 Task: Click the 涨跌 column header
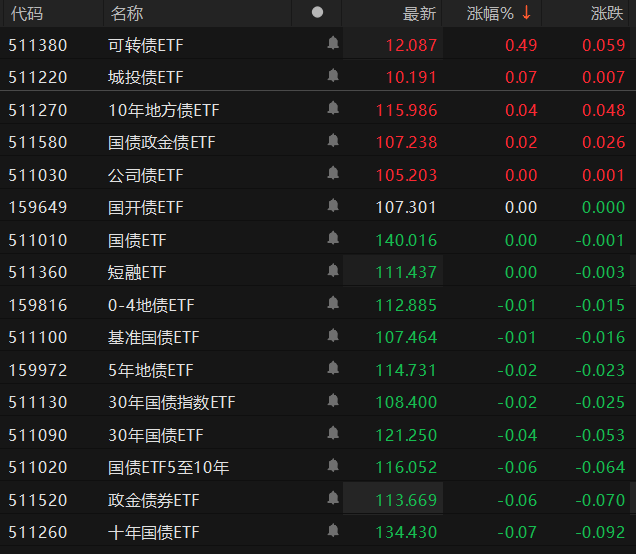[607, 13]
